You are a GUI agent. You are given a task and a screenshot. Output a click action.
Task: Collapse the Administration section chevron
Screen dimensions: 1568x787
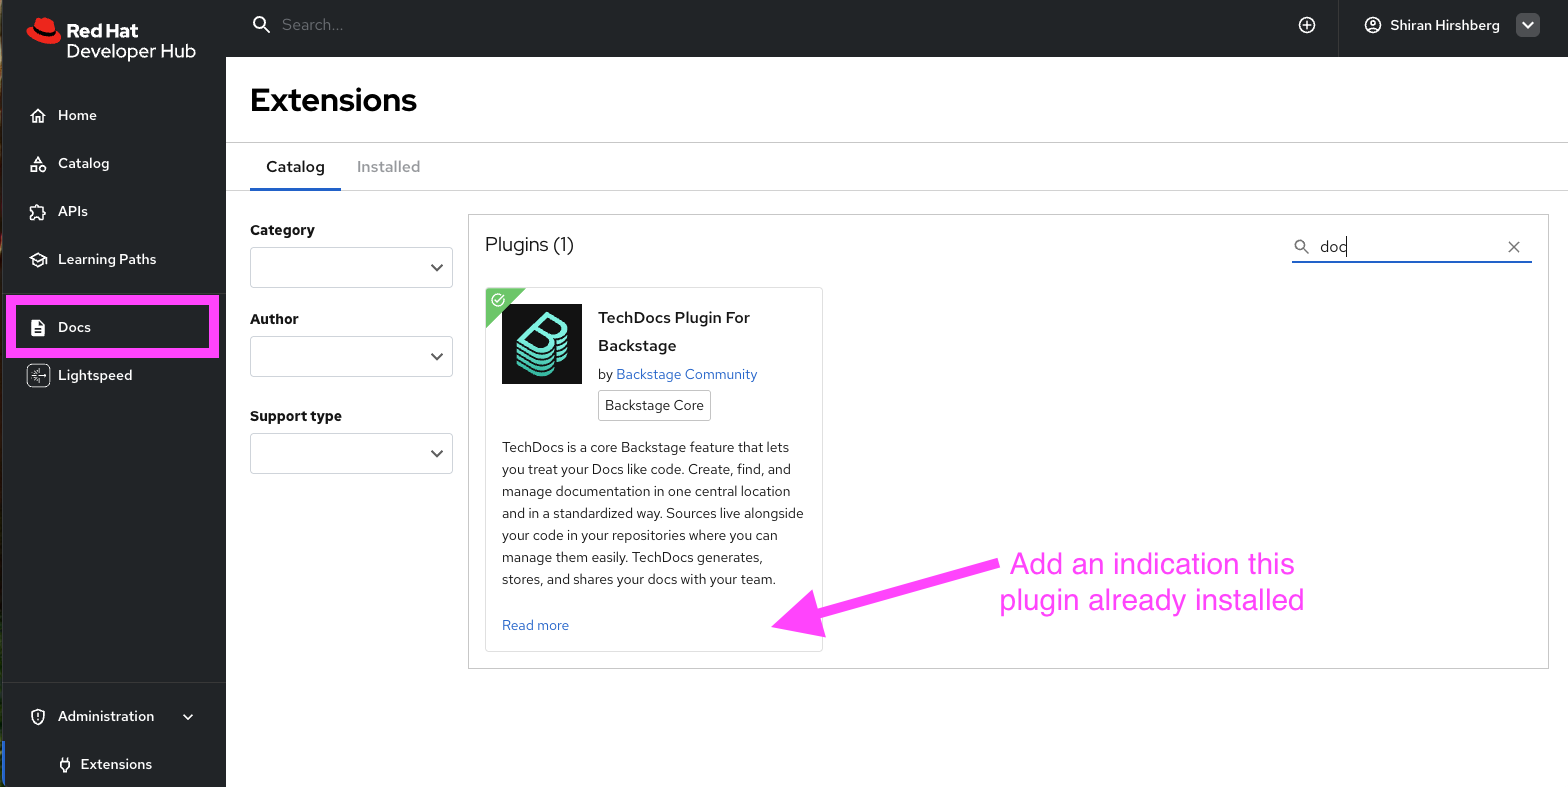coord(188,717)
